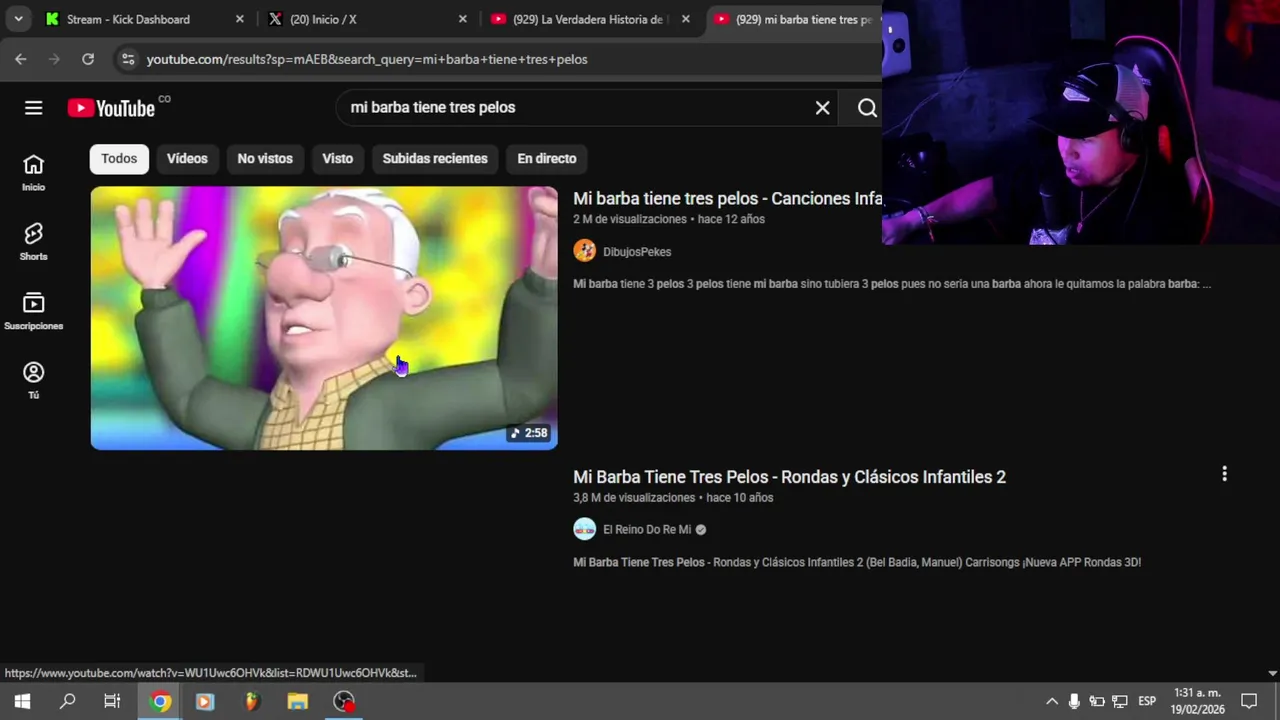Switch to La Verdadera Historia tab
Screen dimensions: 1280x720
click(x=588, y=19)
